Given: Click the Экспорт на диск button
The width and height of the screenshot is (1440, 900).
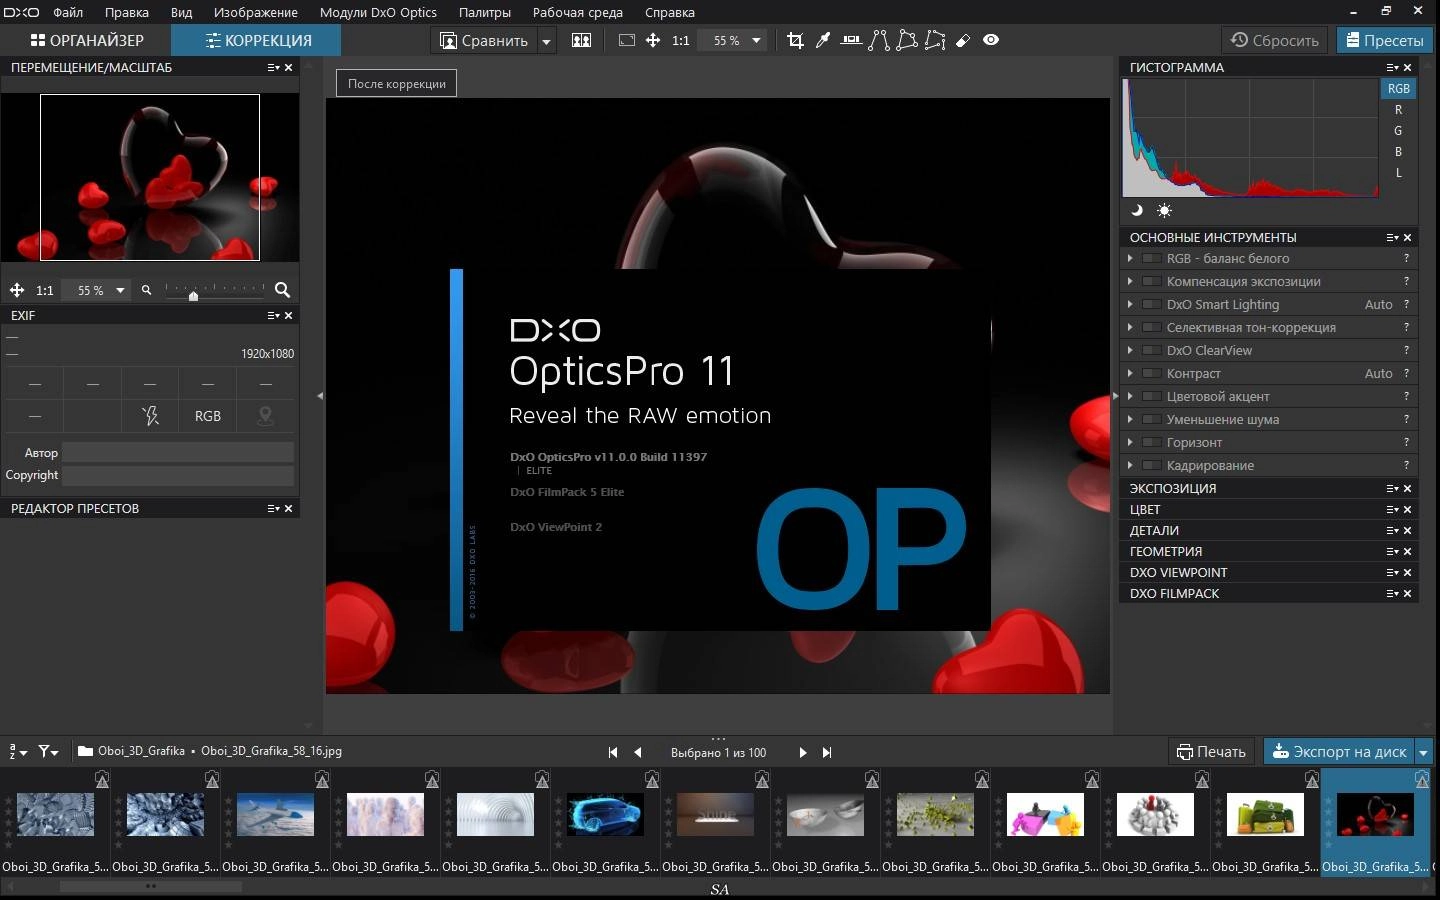Looking at the screenshot, I should 1340,752.
